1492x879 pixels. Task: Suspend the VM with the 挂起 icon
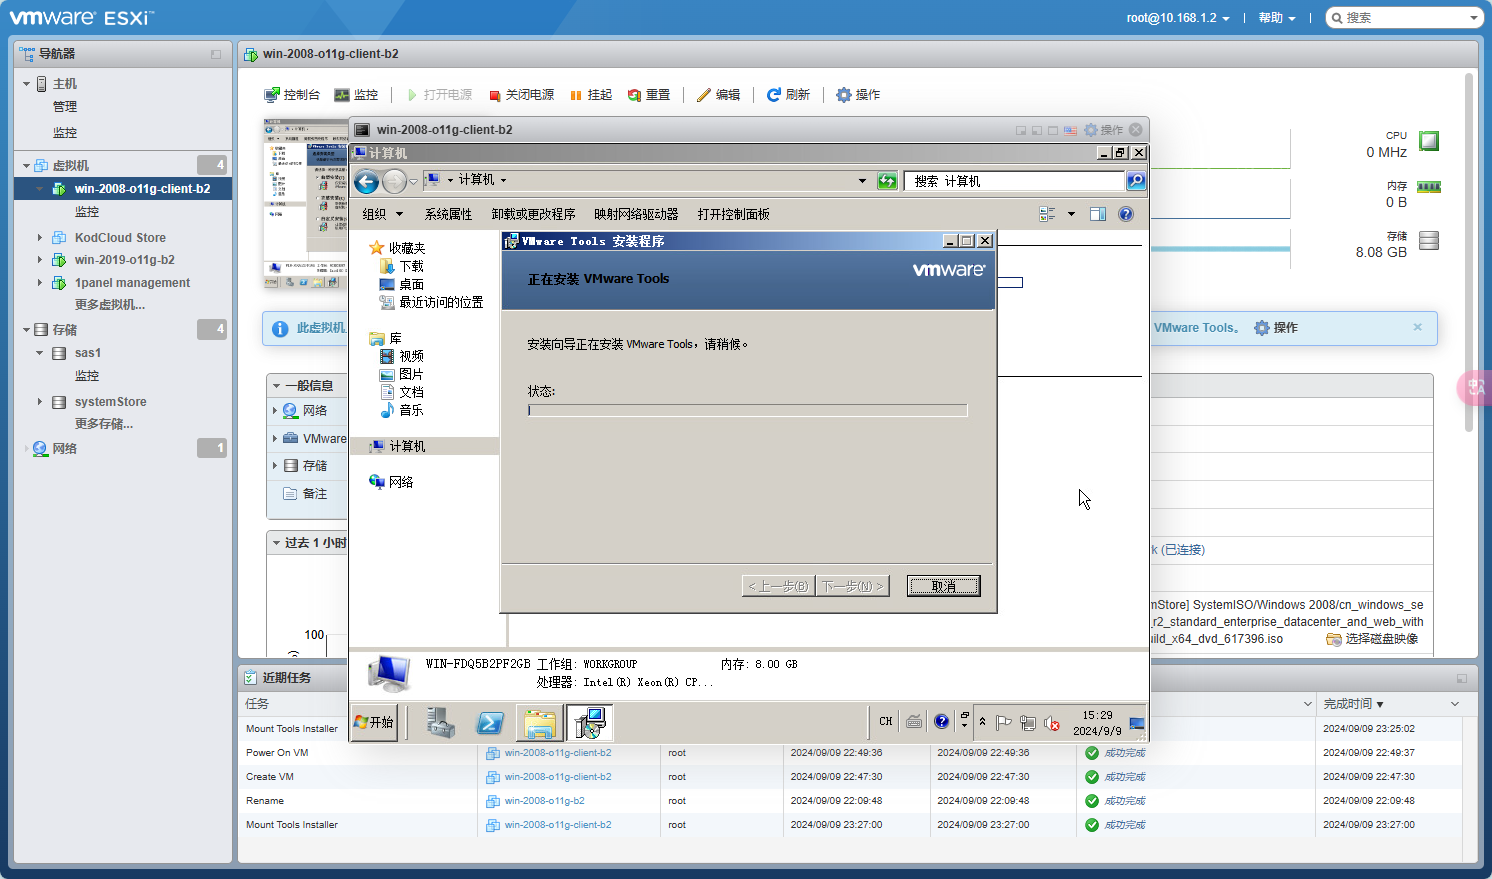click(591, 95)
